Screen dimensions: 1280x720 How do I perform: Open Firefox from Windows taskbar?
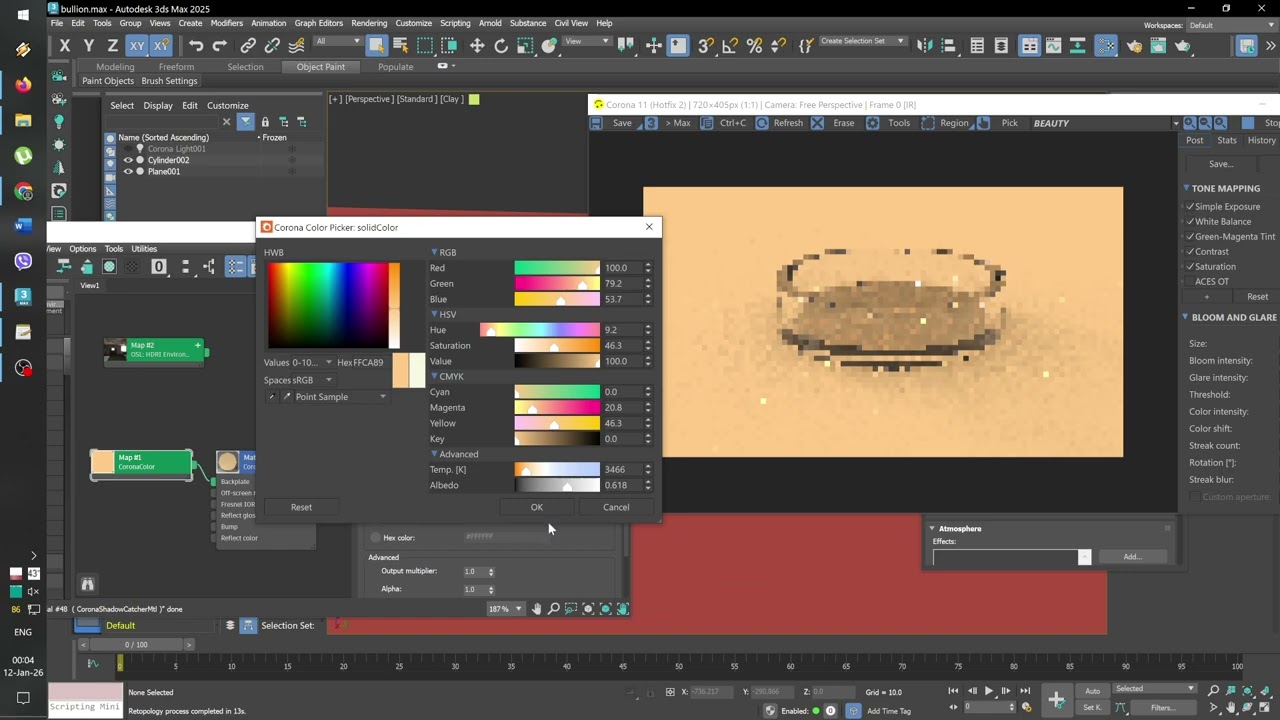coord(23,84)
